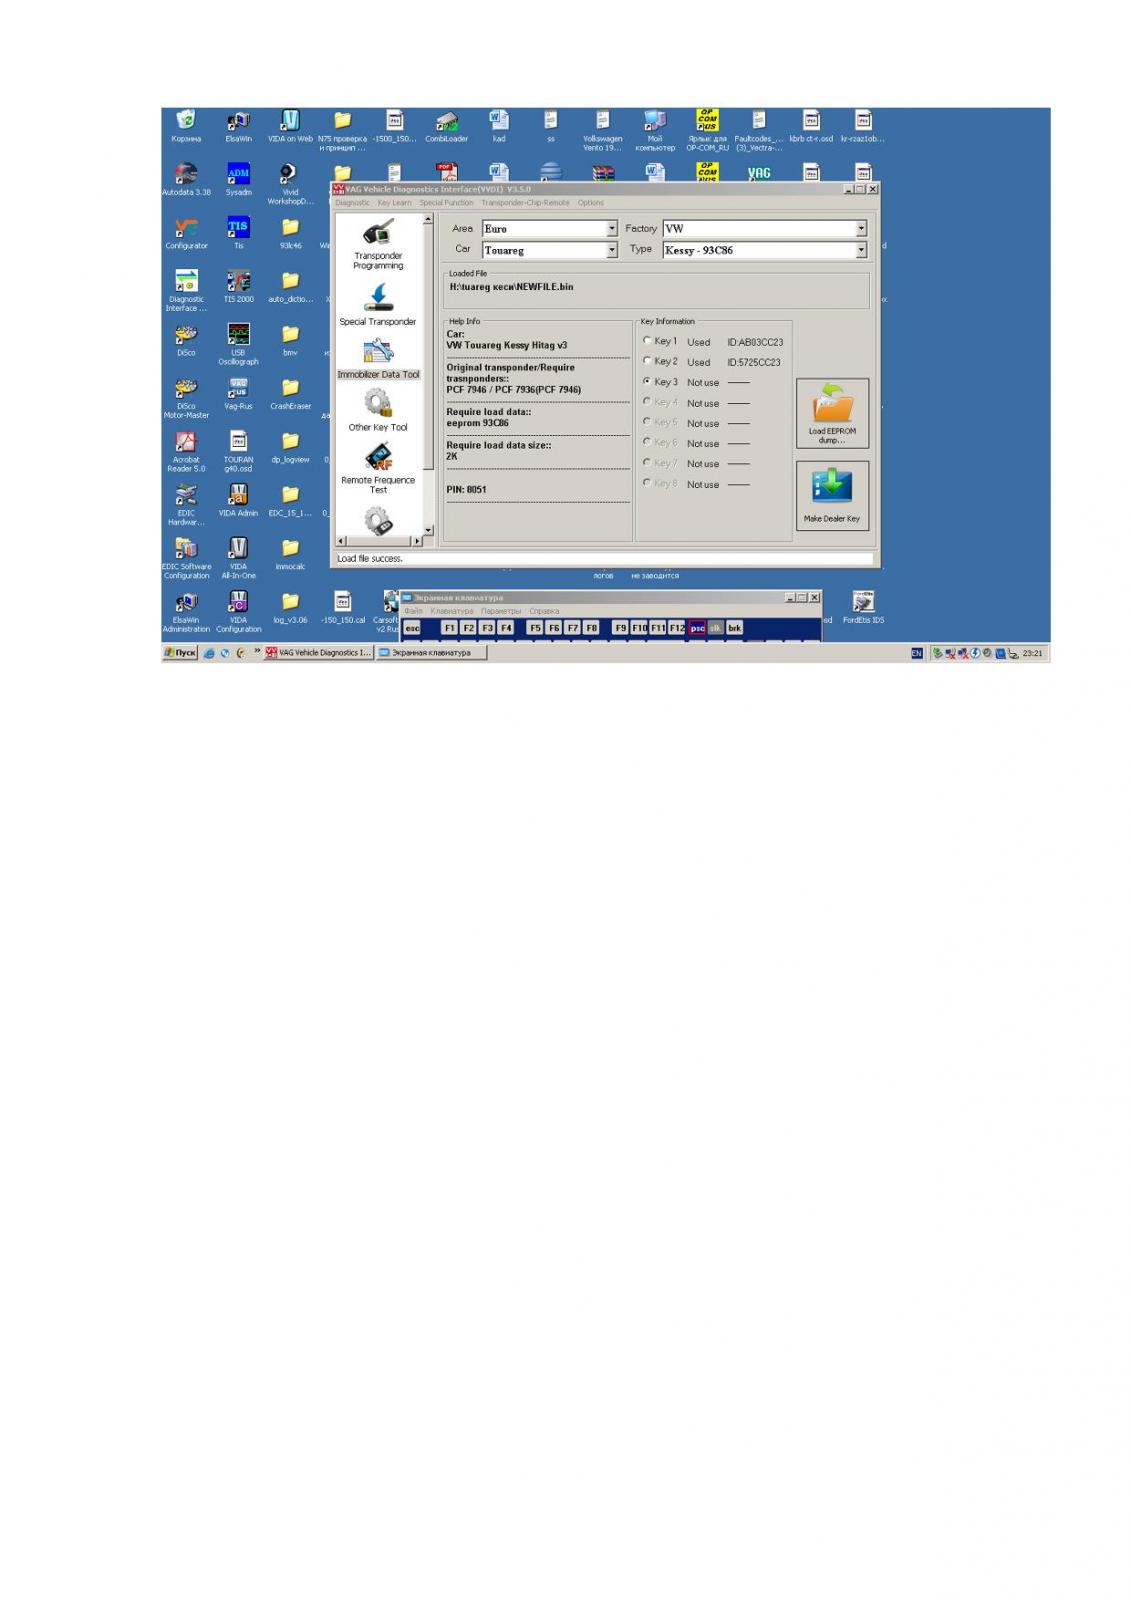The image size is (1131, 1600).
Task: Select the greyed Key 6 radio button
Action: 647,442
